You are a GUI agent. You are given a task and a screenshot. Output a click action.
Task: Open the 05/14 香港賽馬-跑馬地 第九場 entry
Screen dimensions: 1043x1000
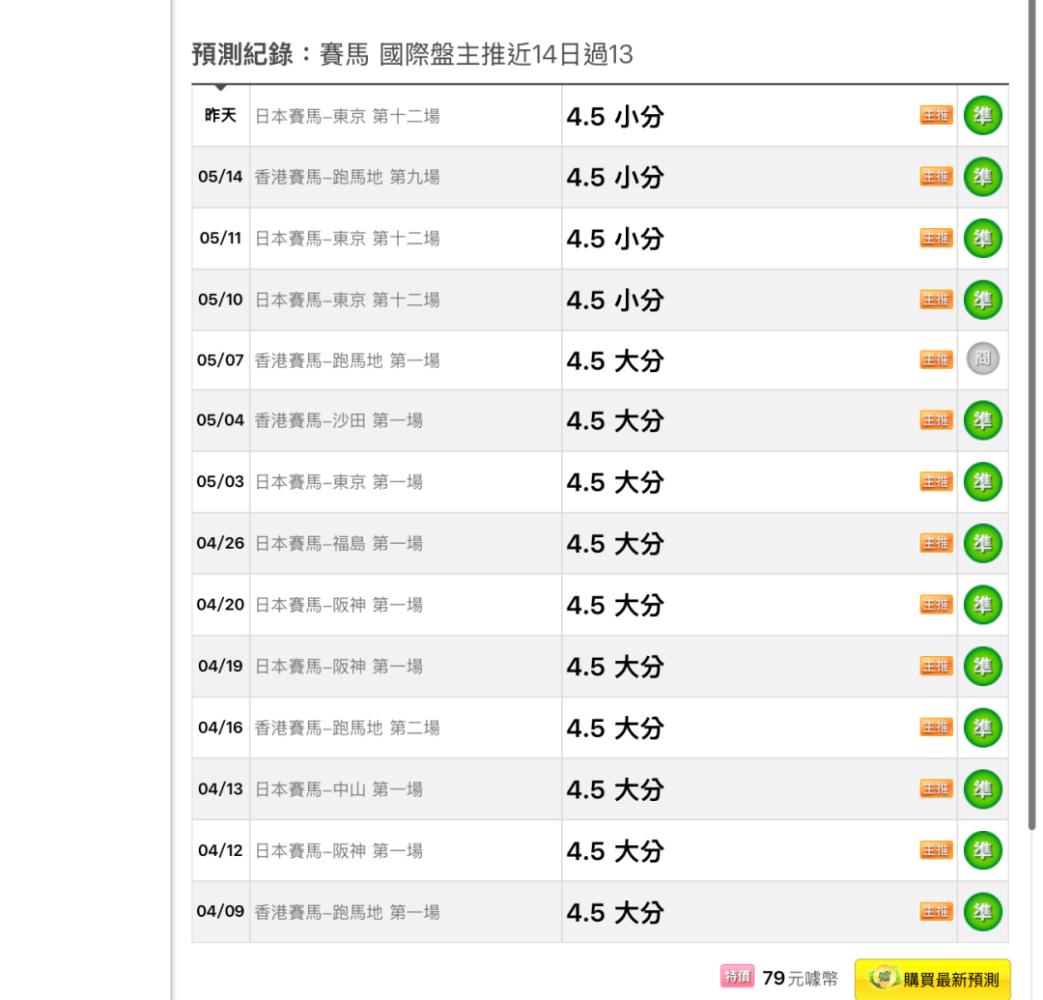point(347,177)
